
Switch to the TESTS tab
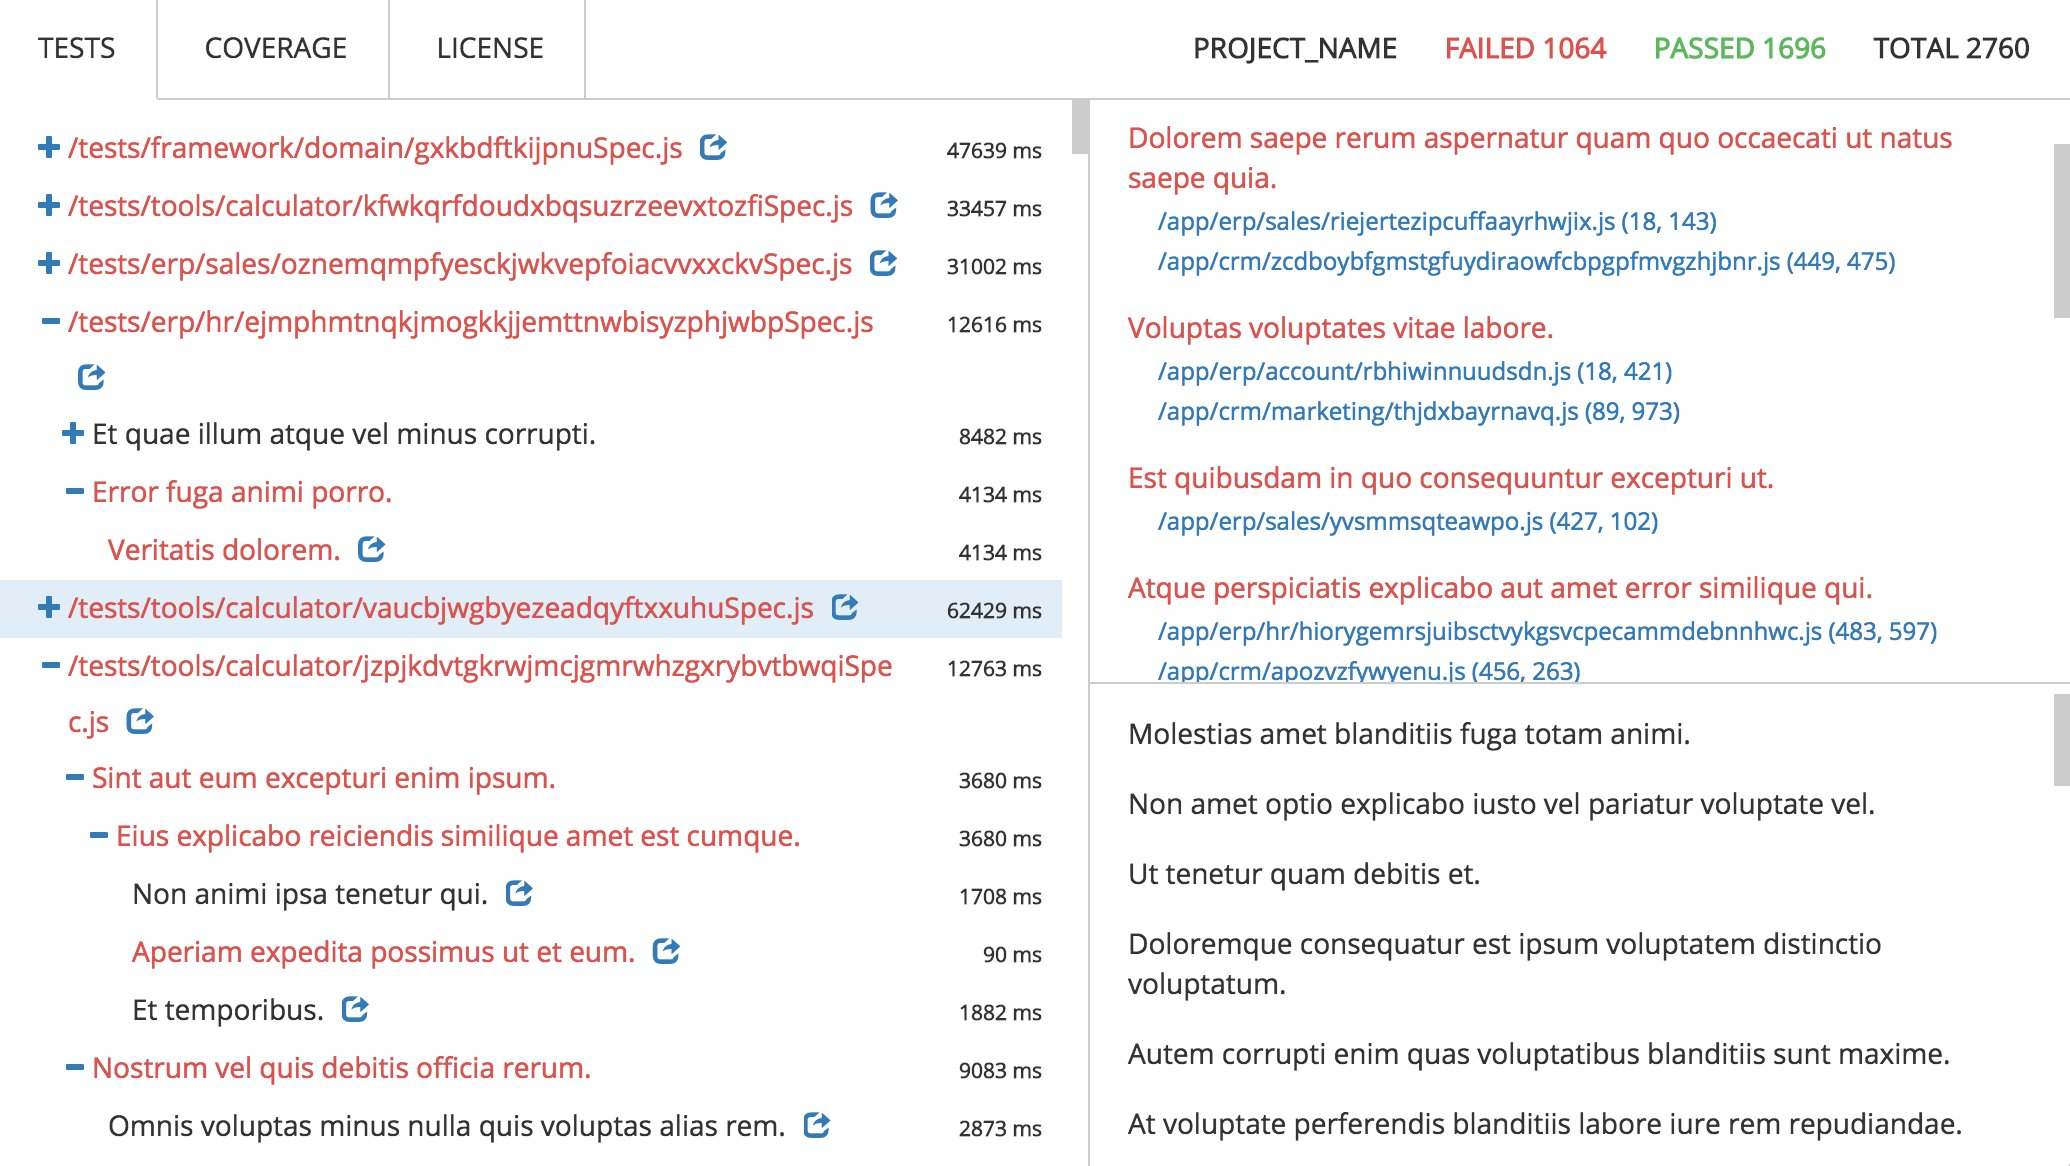(x=77, y=49)
